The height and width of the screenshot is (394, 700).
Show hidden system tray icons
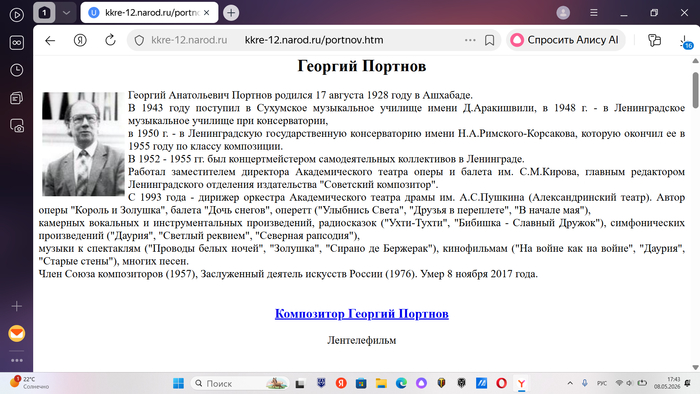[x=570, y=383]
